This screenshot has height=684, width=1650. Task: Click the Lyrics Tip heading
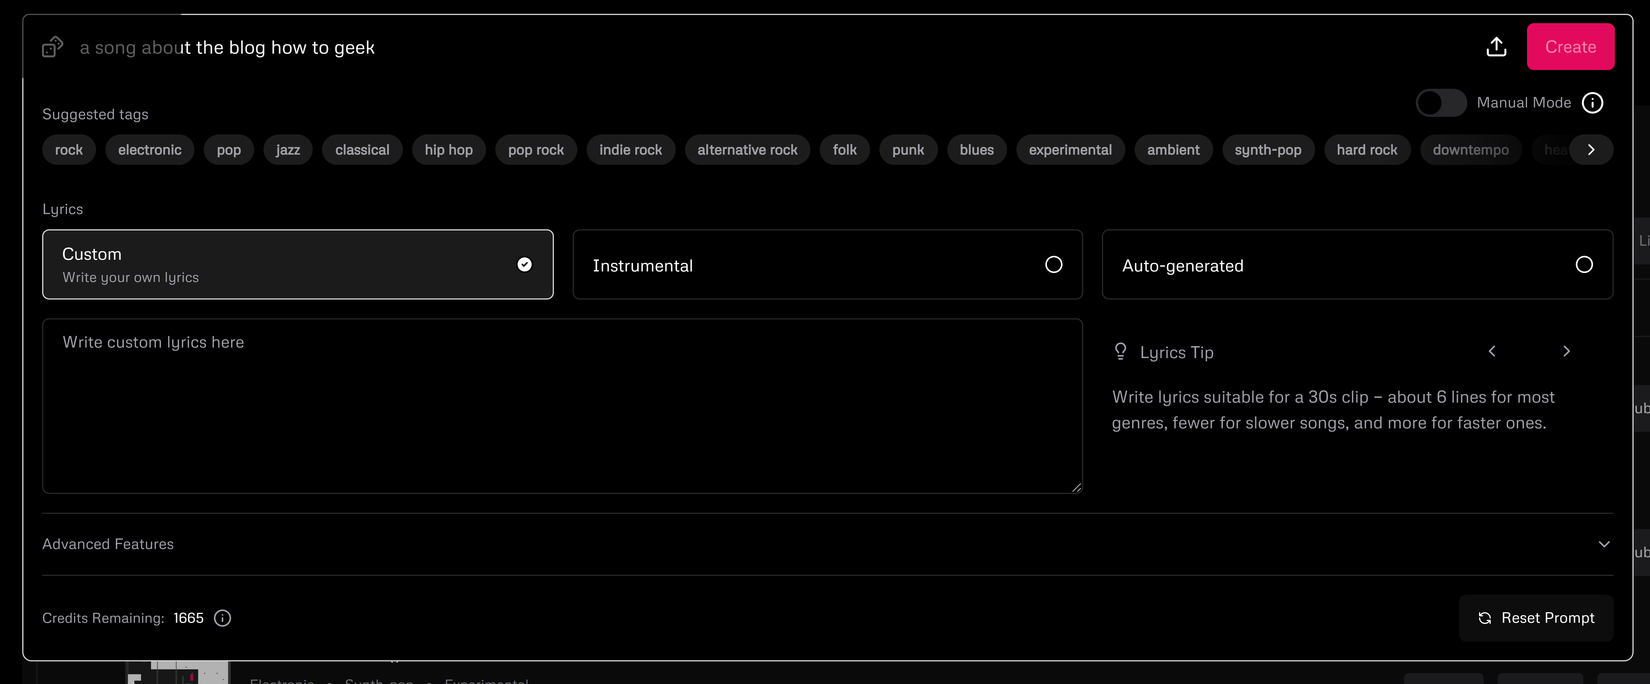[x=1176, y=352]
